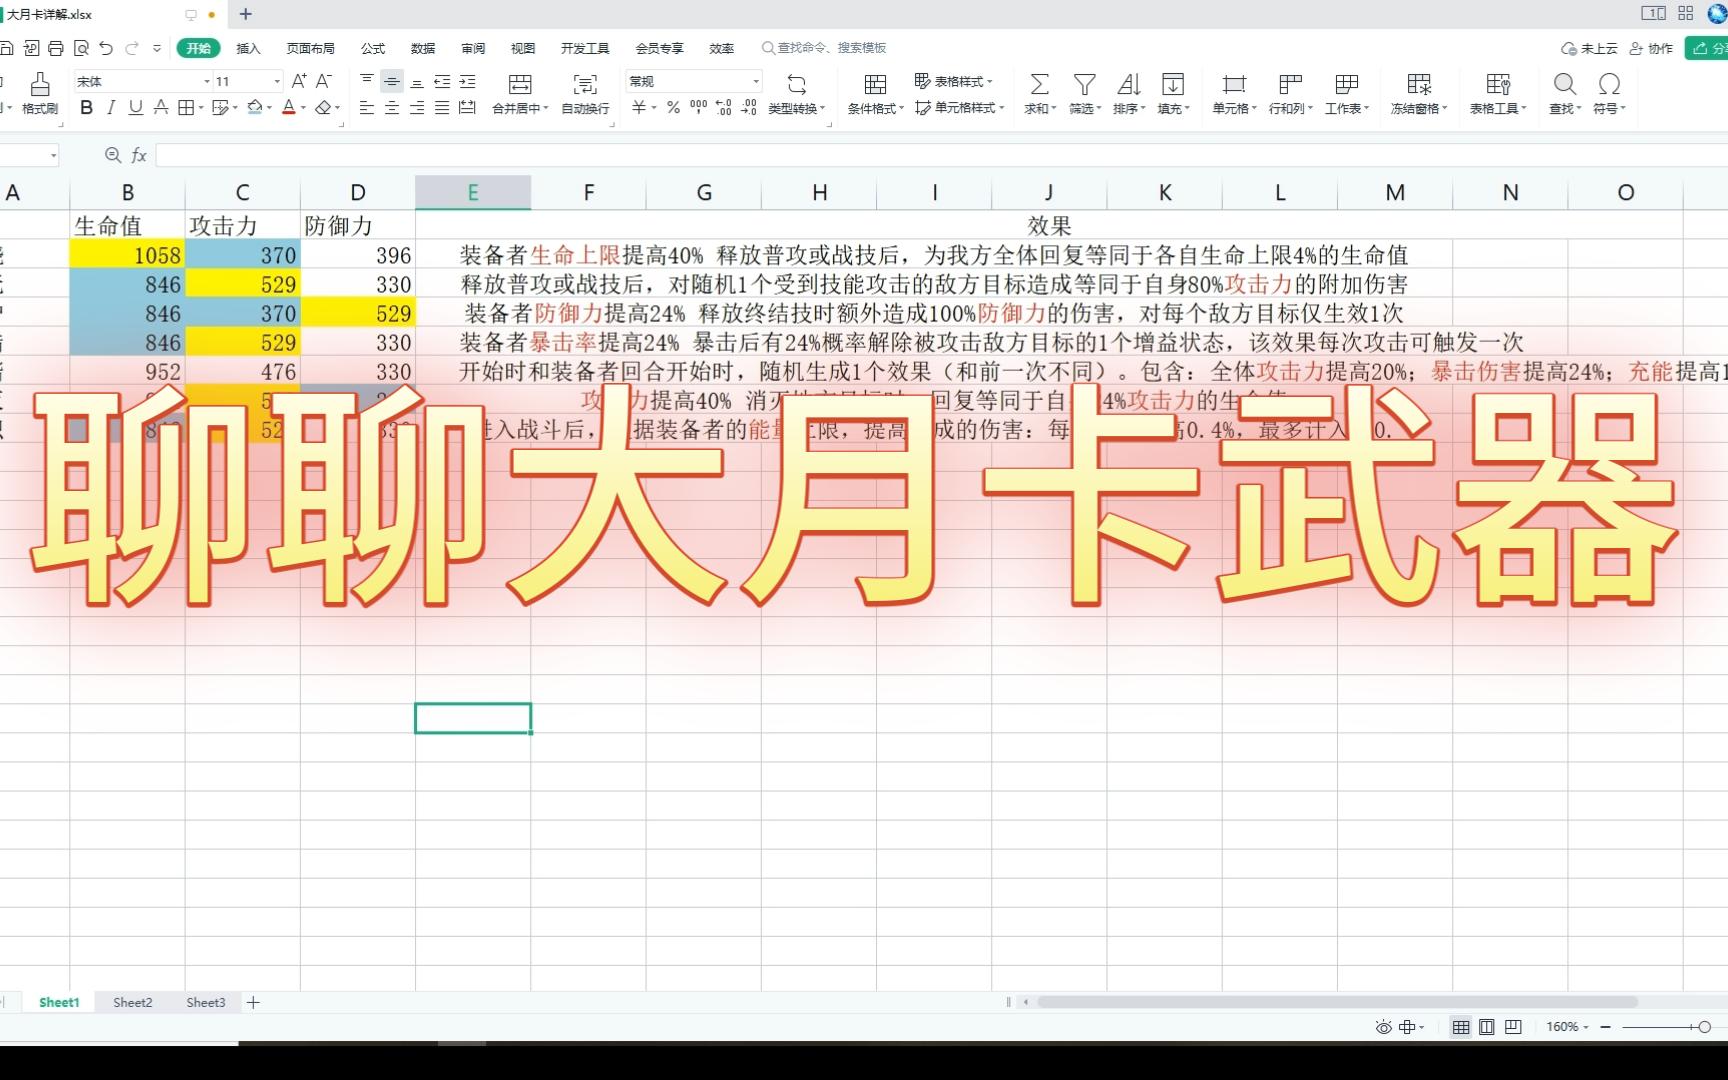This screenshot has height=1080, width=1728.
Task: Click the Table Tools (表格工具) icon
Action: [1498, 83]
